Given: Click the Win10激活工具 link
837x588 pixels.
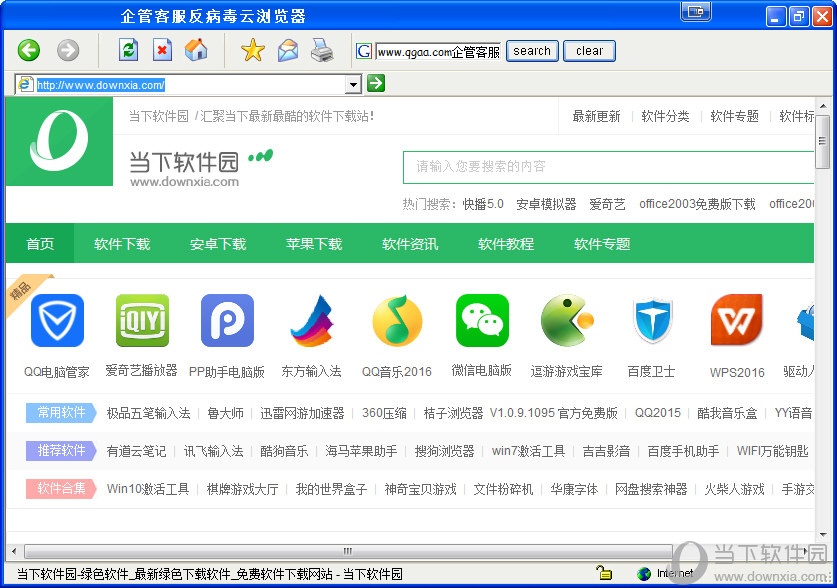Looking at the screenshot, I should (x=148, y=489).
